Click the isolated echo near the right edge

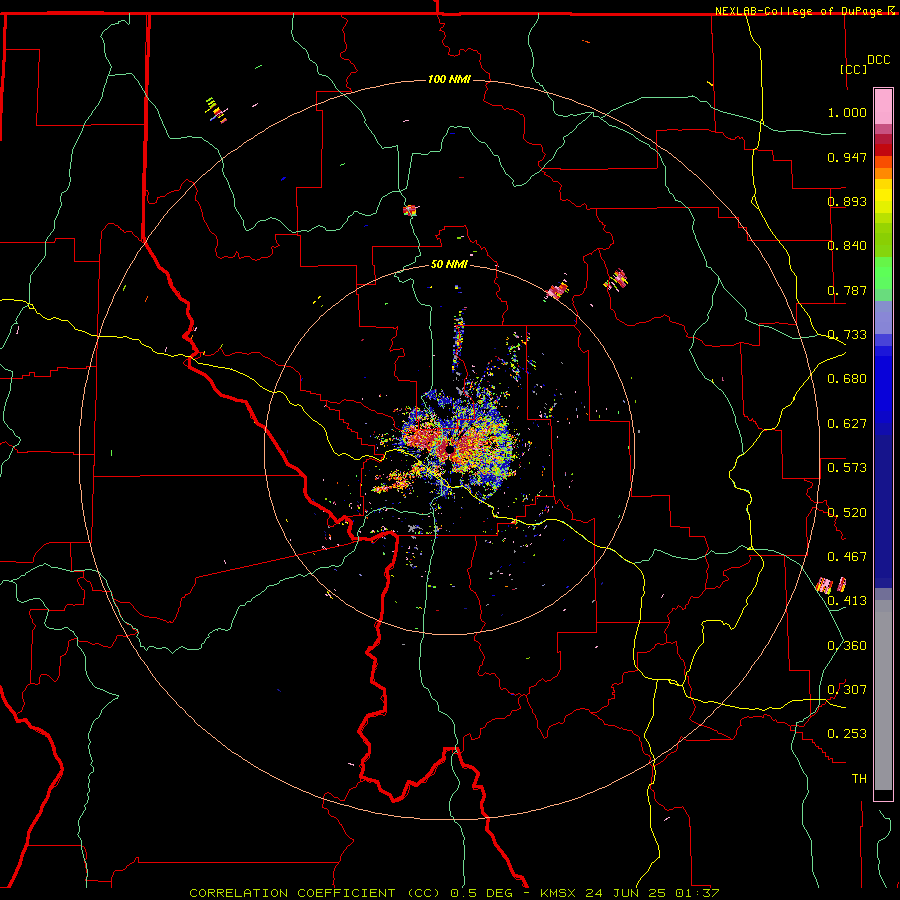[831, 585]
